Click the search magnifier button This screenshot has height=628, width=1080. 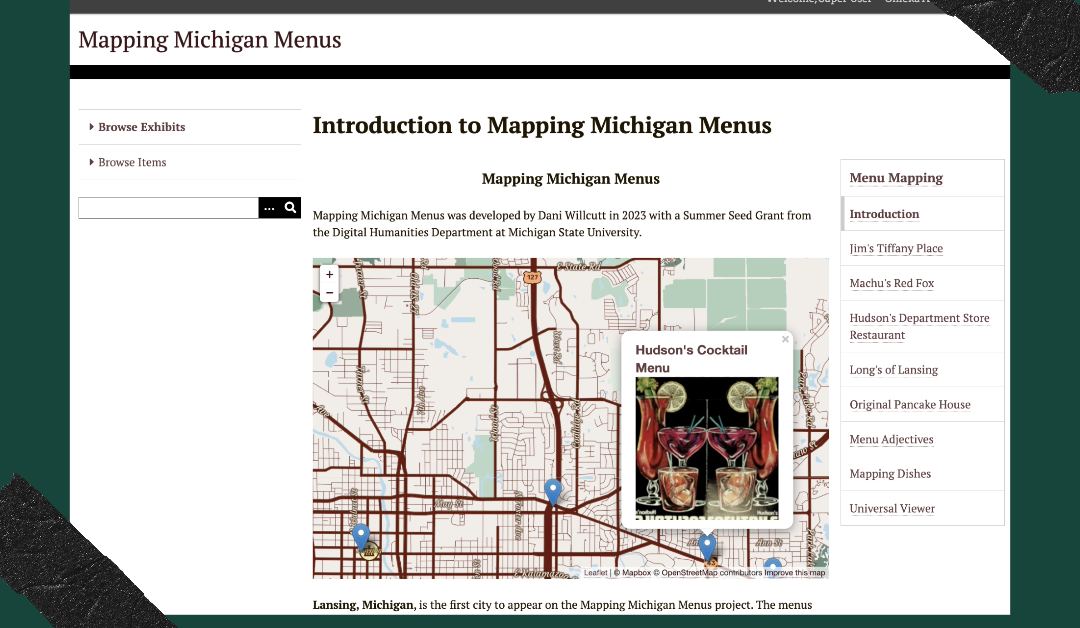pyautogui.click(x=291, y=207)
